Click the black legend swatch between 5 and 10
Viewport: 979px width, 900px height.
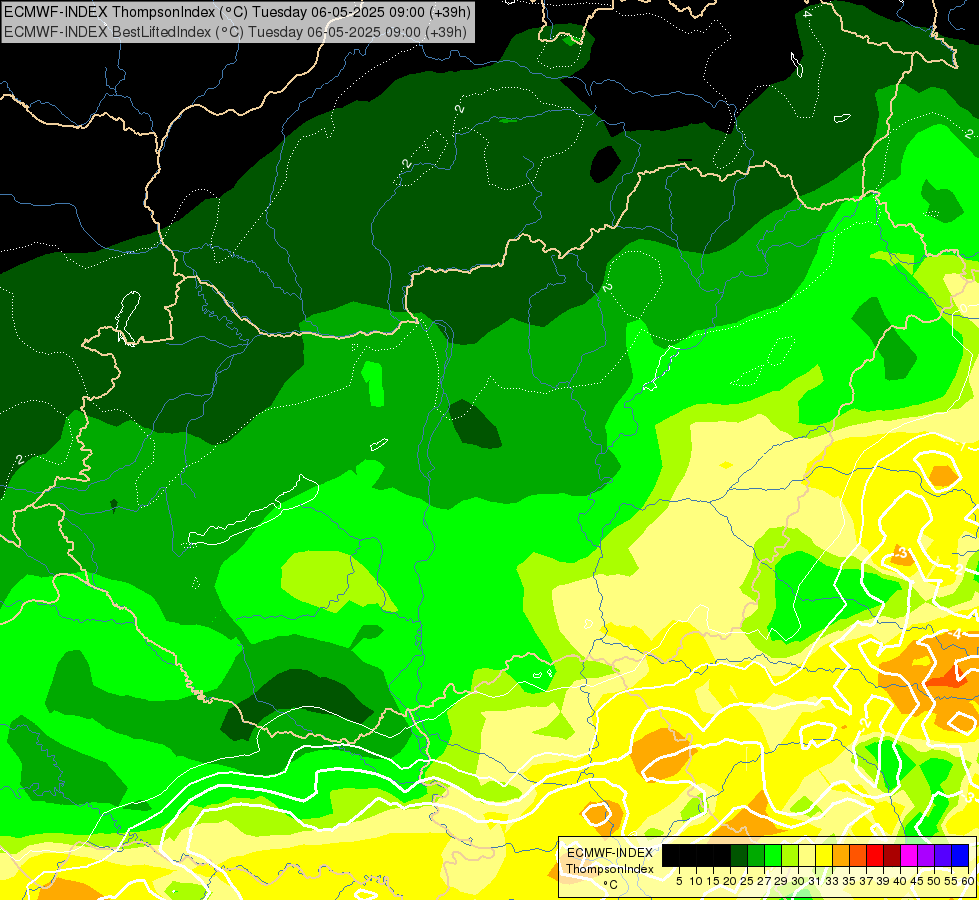pyautogui.click(x=687, y=855)
